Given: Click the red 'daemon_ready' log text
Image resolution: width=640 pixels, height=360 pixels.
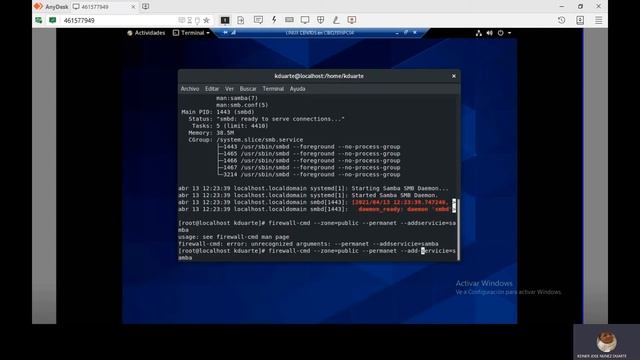Looking at the screenshot, I should (404, 209).
